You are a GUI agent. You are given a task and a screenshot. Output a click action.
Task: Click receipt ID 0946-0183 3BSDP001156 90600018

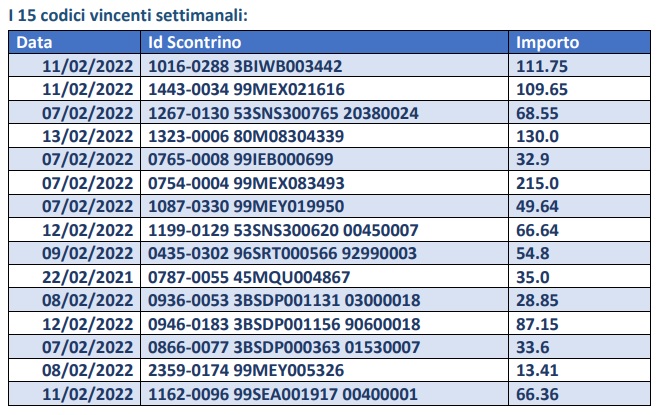(283, 324)
